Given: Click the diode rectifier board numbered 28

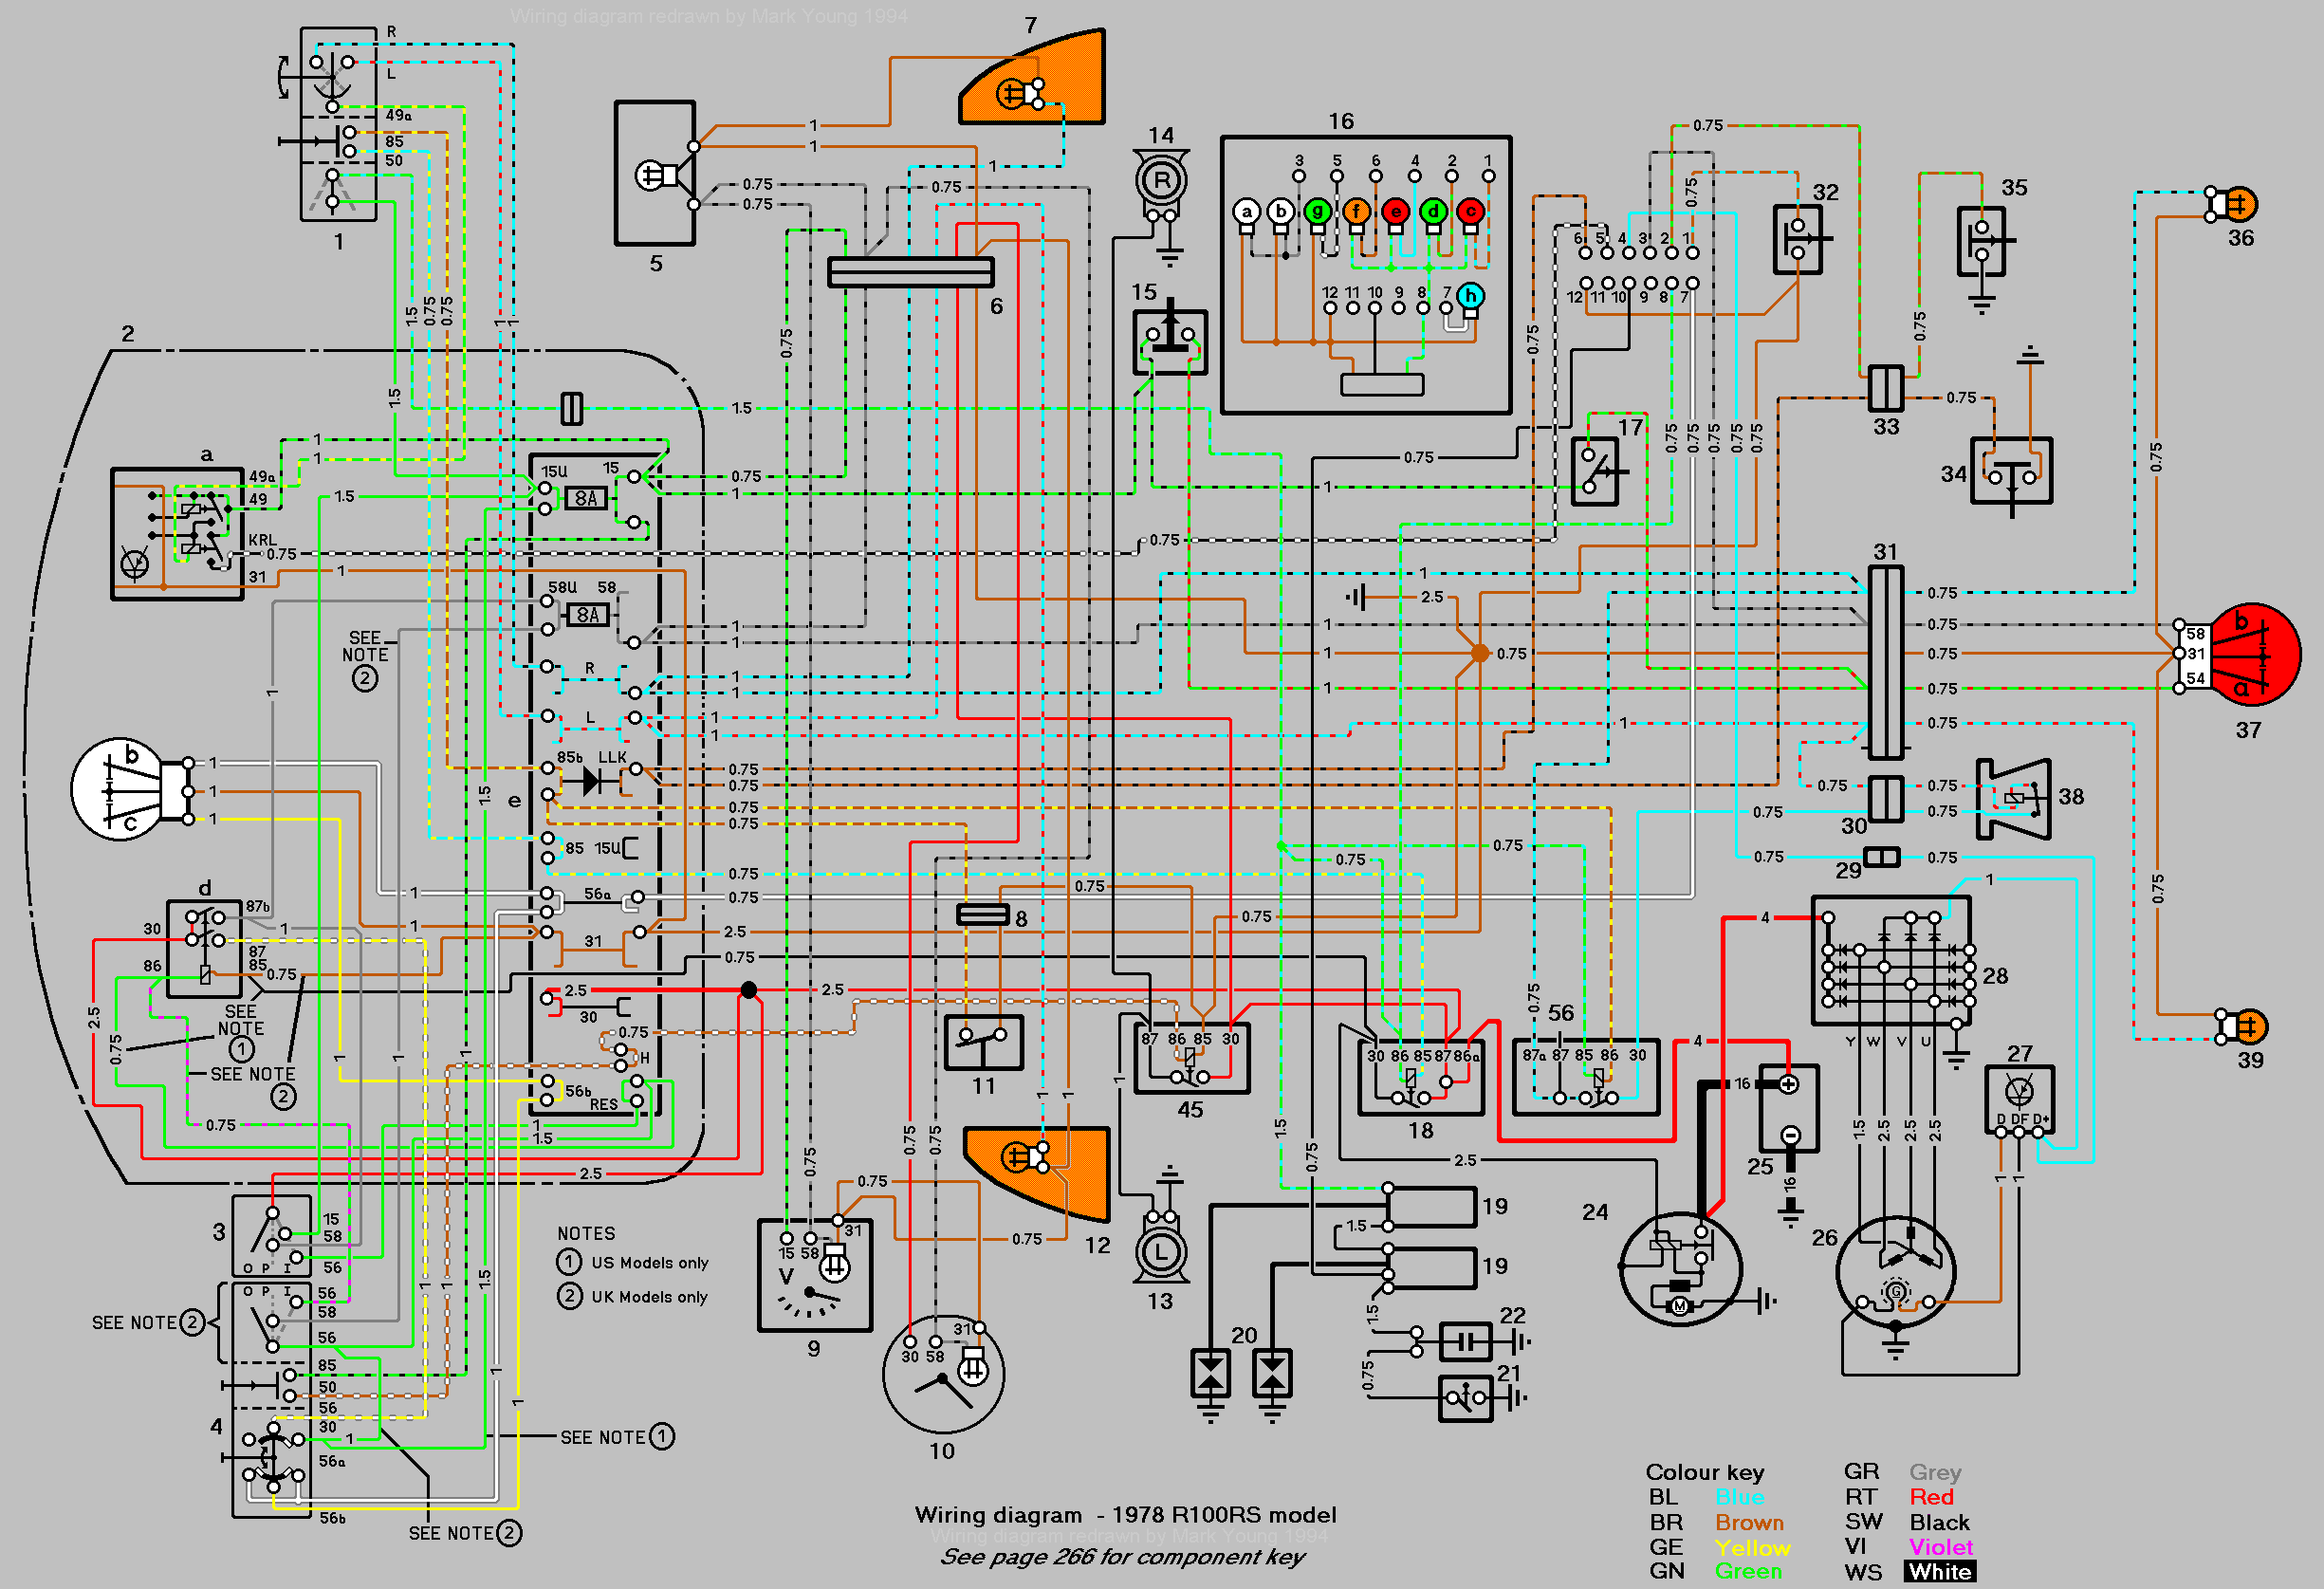Looking at the screenshot, I should click(x=1891, y=960).
